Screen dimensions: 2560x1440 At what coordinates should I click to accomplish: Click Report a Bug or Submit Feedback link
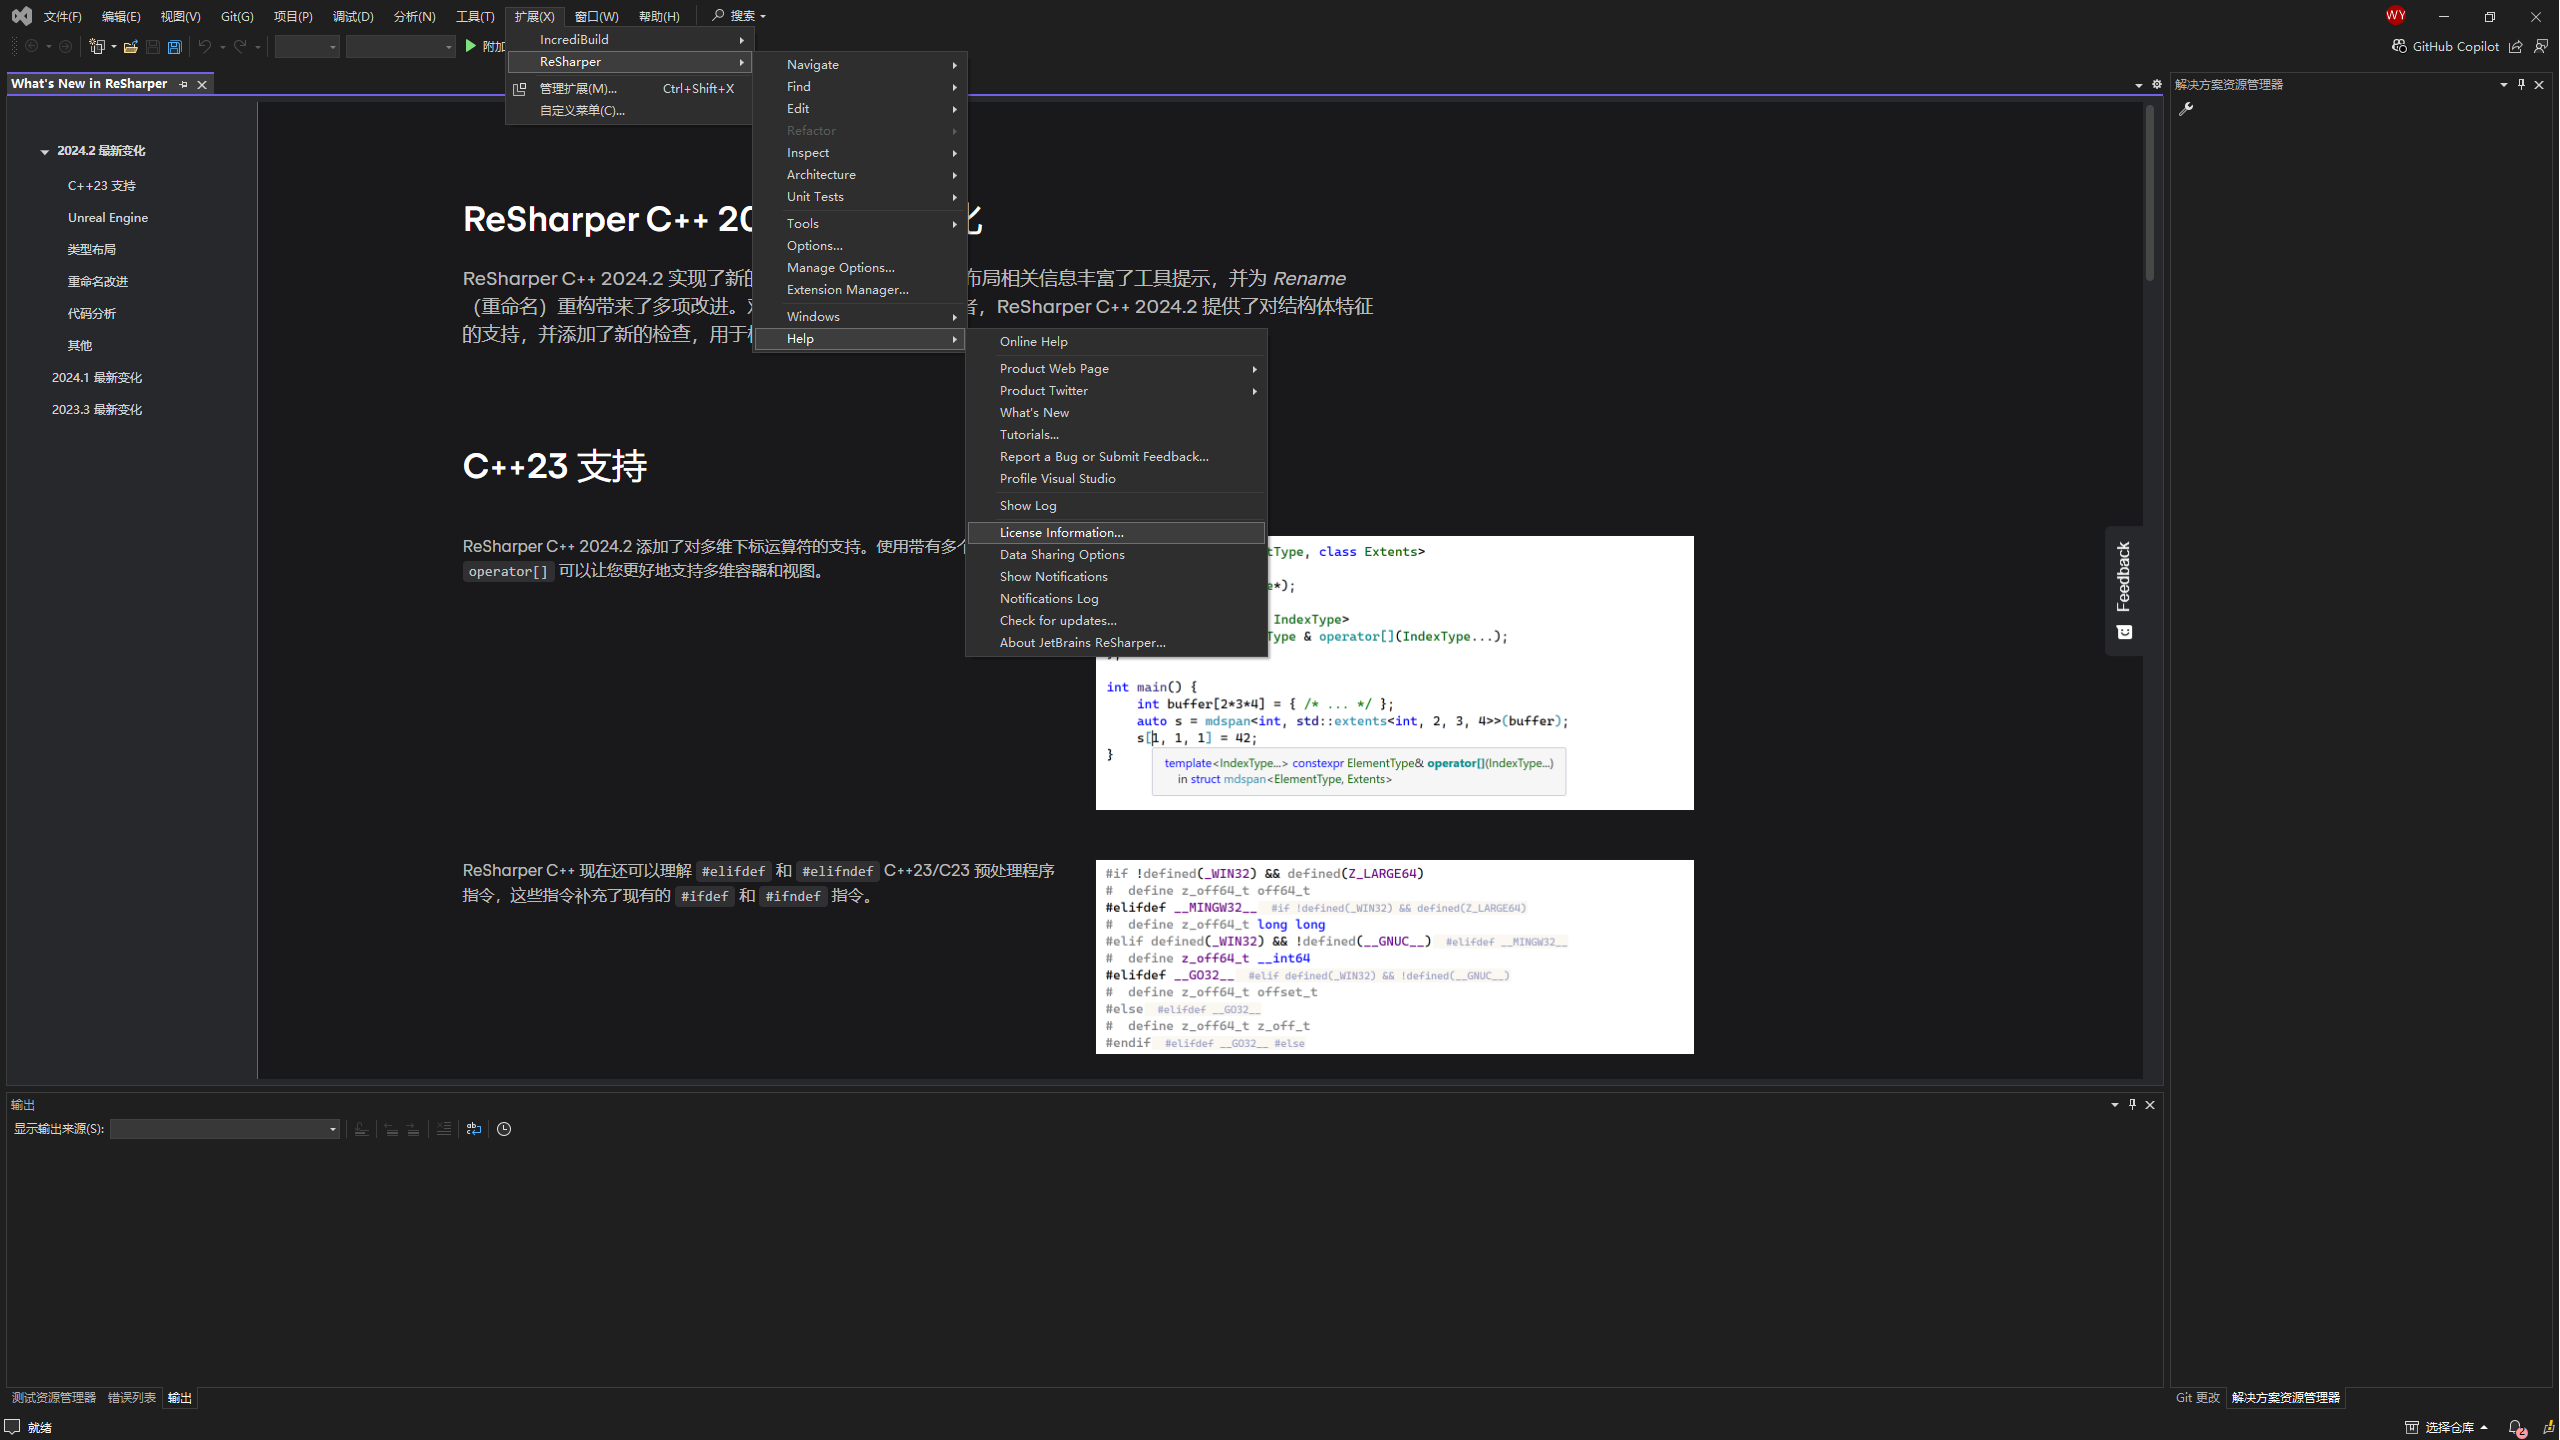pyautogui.click(x=1102, y=455)
